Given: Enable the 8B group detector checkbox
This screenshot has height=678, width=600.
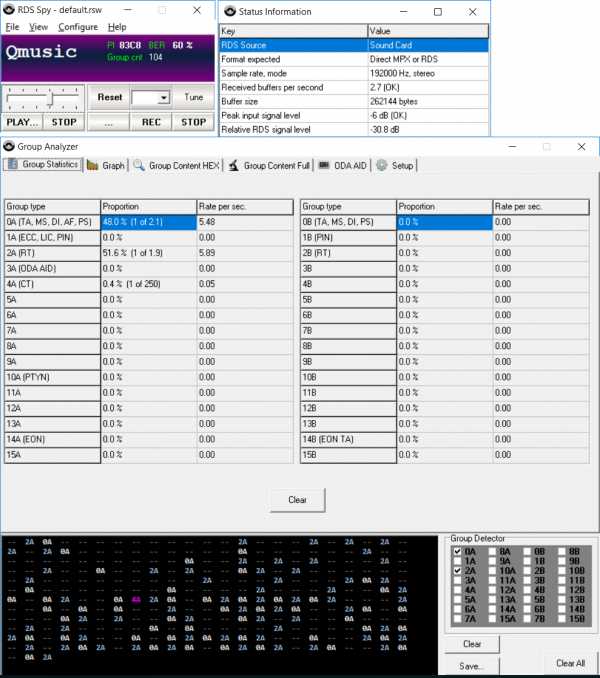Looking at the screenshot, I should (x=562, y=551).
